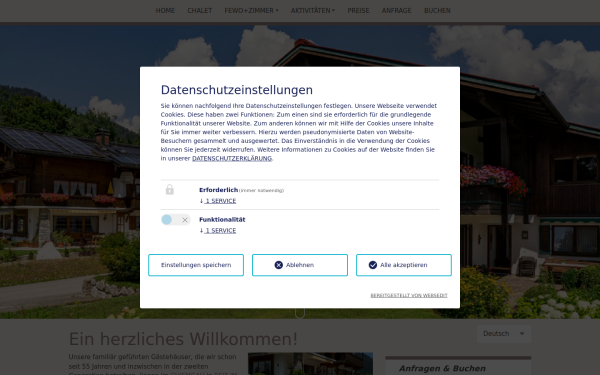Click the lock icon beside Erforderlich
The image size is (600, 375).
(170, 190)
